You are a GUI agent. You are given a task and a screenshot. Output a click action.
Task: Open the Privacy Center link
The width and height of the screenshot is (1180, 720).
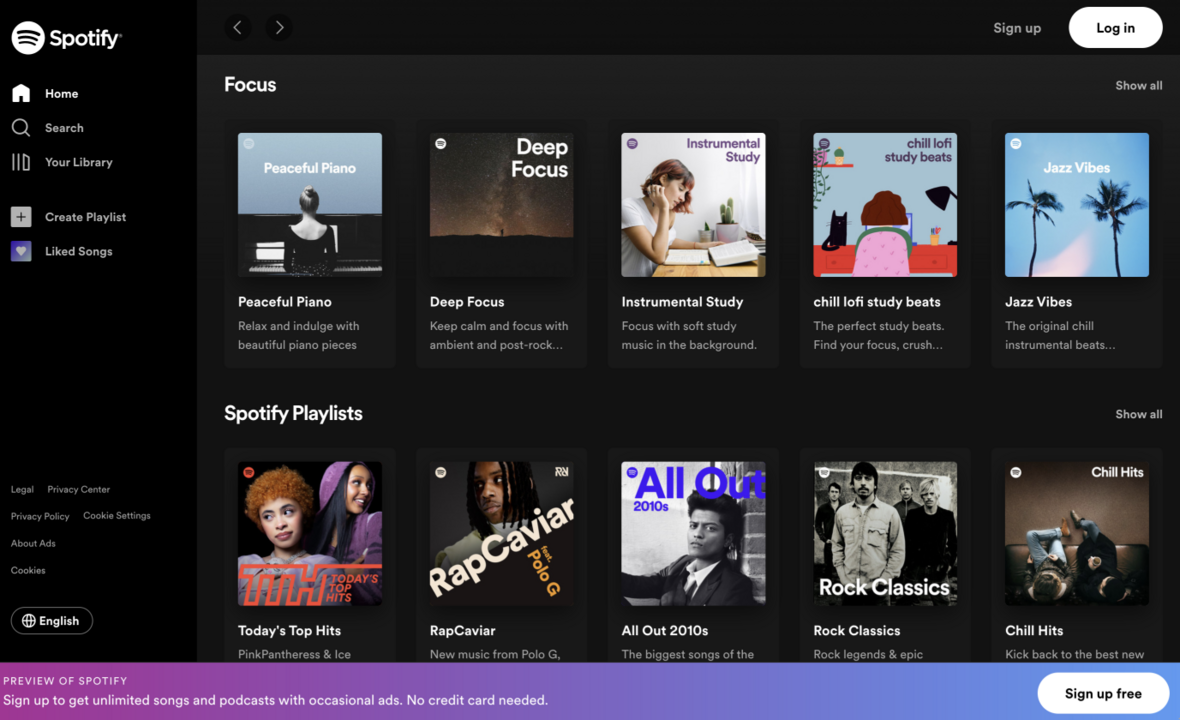point(79,490)
